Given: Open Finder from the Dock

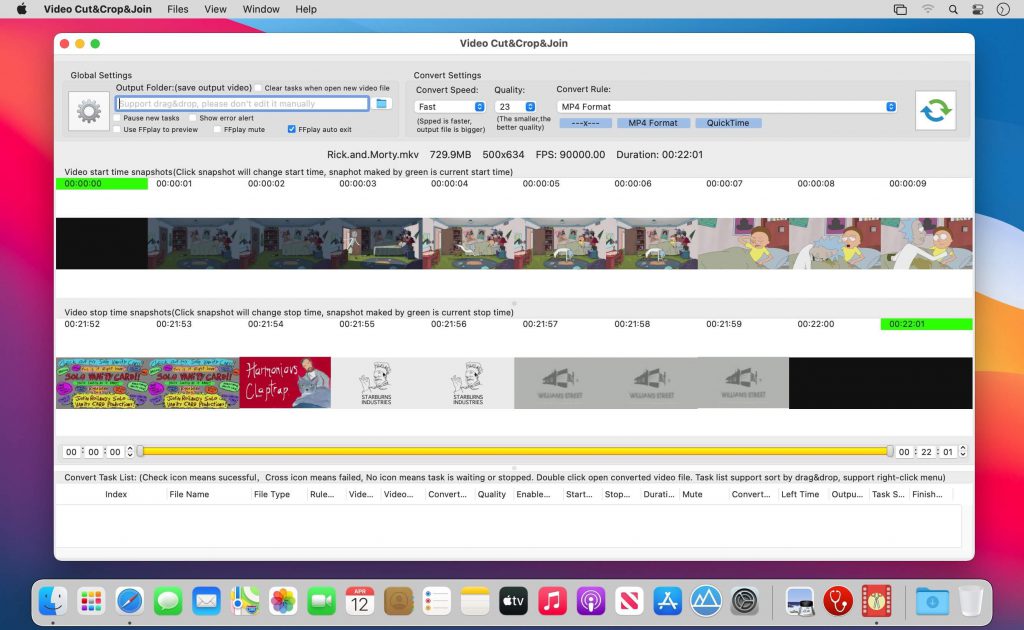Looking at the screenshot, I should click(x=54, y=601).
